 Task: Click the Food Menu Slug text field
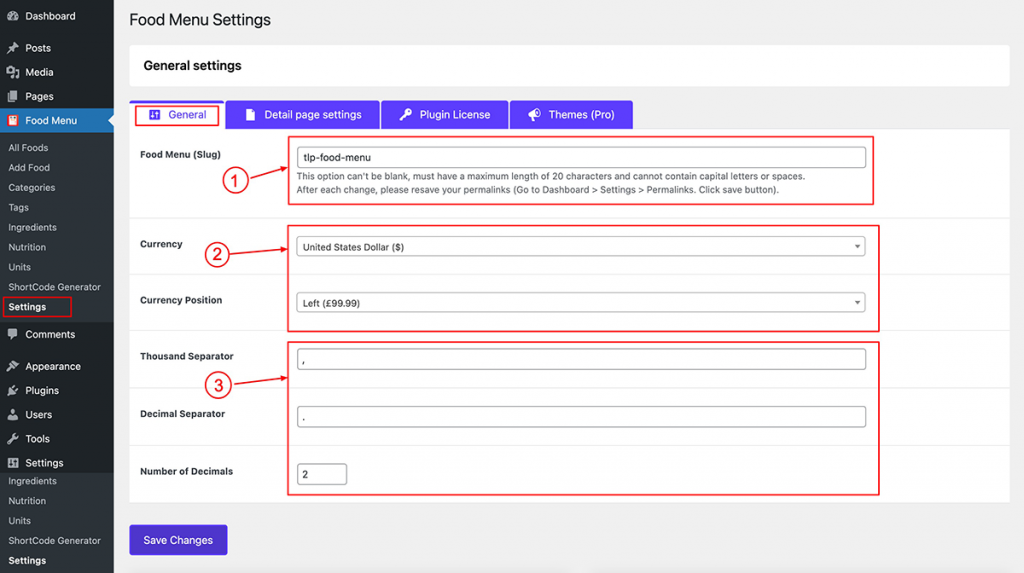(581, 157)
